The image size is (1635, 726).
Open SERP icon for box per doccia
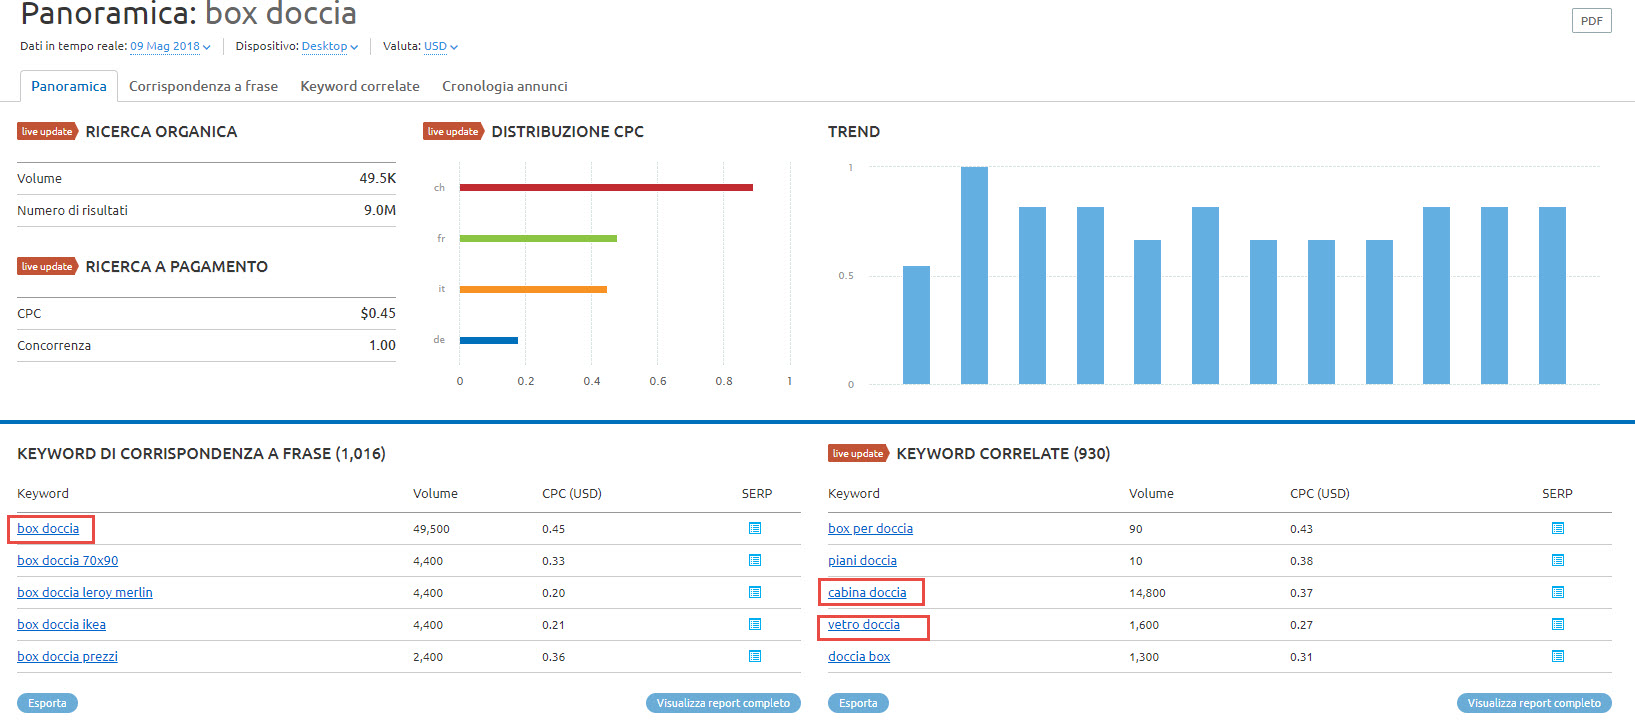tap(1558, 528)
